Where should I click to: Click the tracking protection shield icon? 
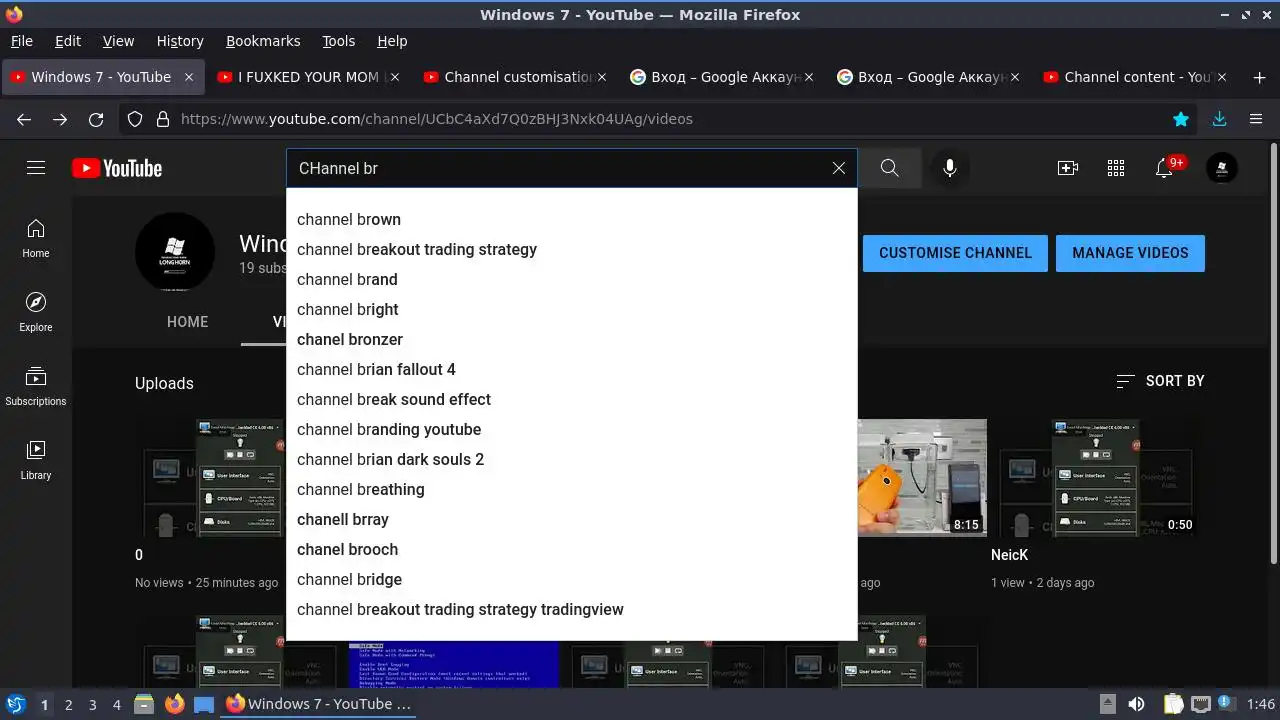tap(135, 119)
